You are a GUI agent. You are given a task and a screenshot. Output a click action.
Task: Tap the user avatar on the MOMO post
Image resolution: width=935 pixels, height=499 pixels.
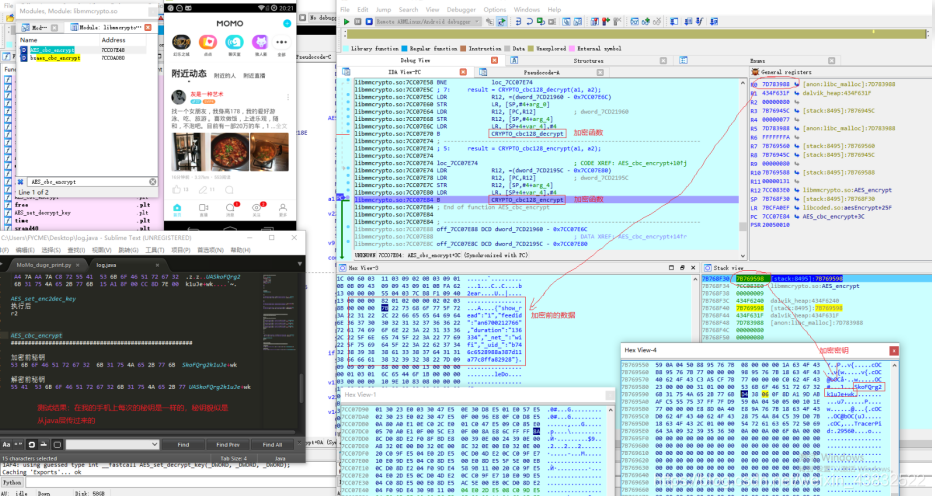[x=178, y=97]
